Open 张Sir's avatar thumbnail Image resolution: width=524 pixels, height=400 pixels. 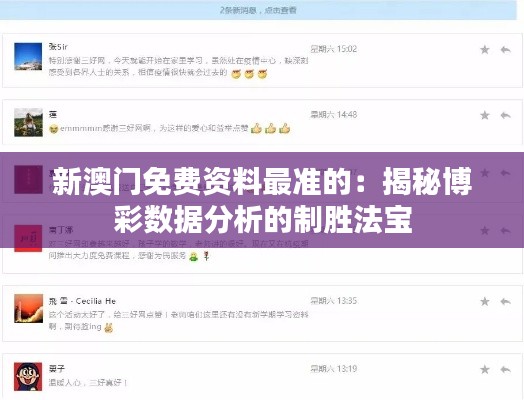[x=28, y=56]
